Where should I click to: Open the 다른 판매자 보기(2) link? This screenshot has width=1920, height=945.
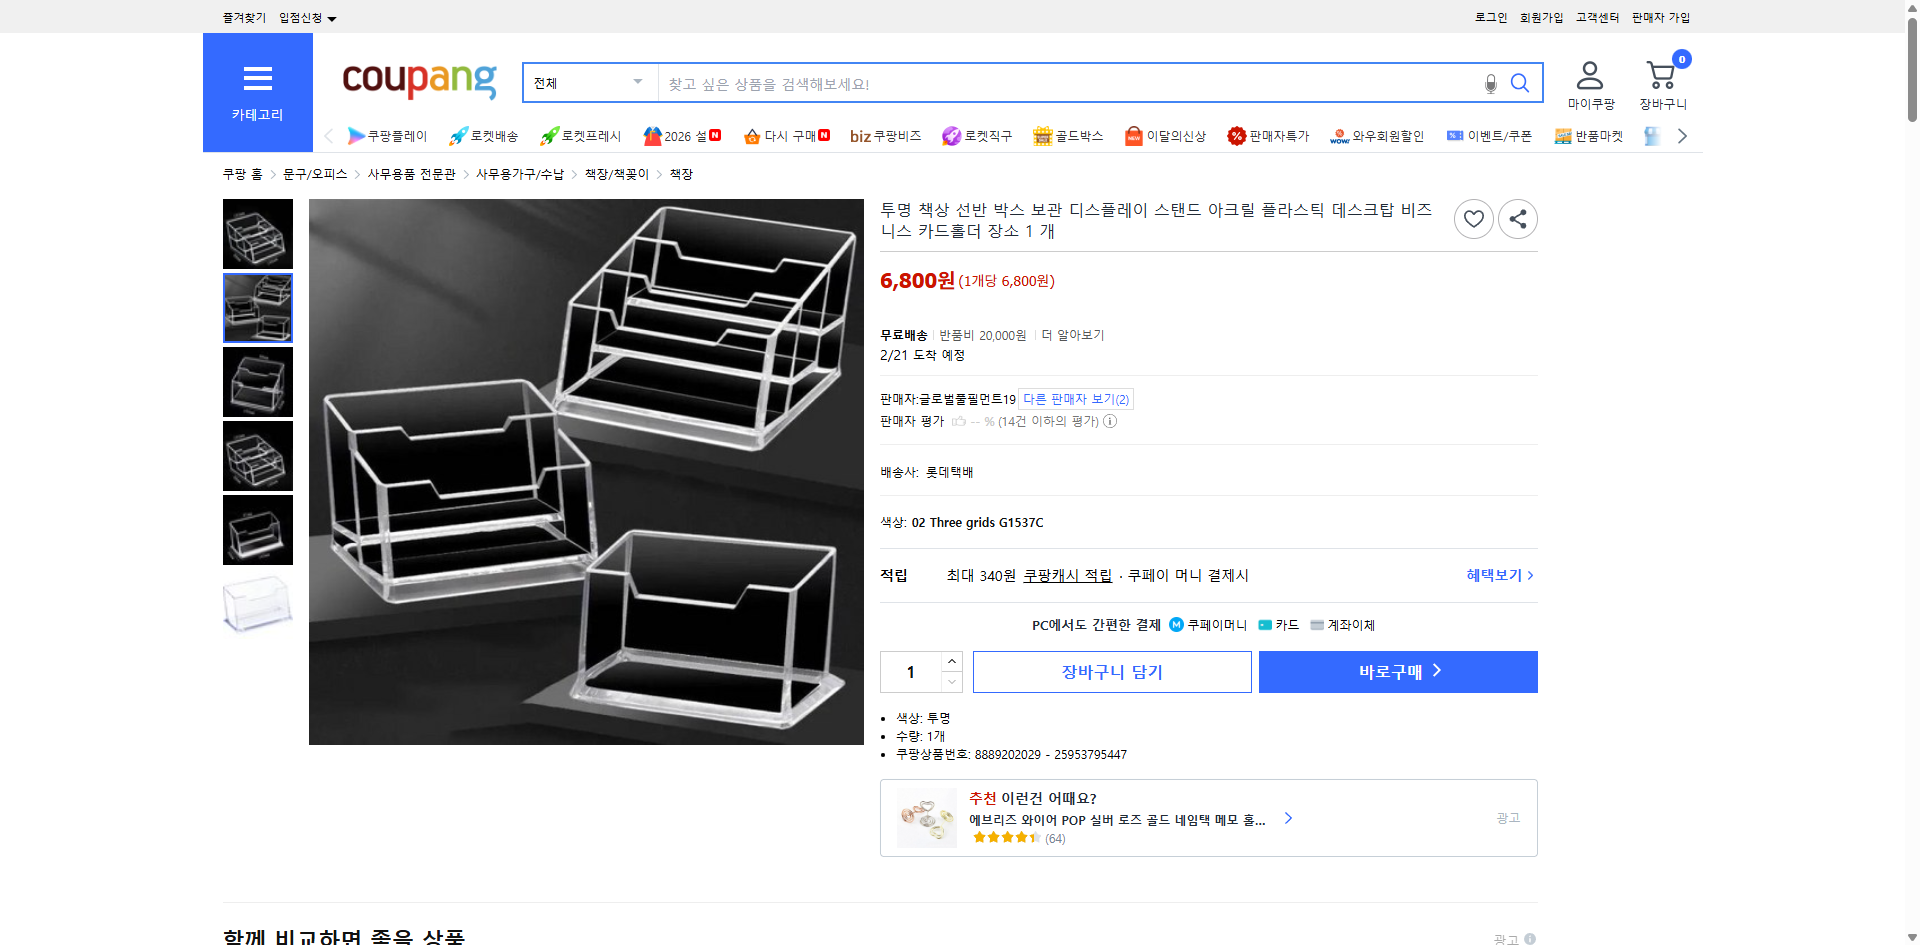point(1073,398)
